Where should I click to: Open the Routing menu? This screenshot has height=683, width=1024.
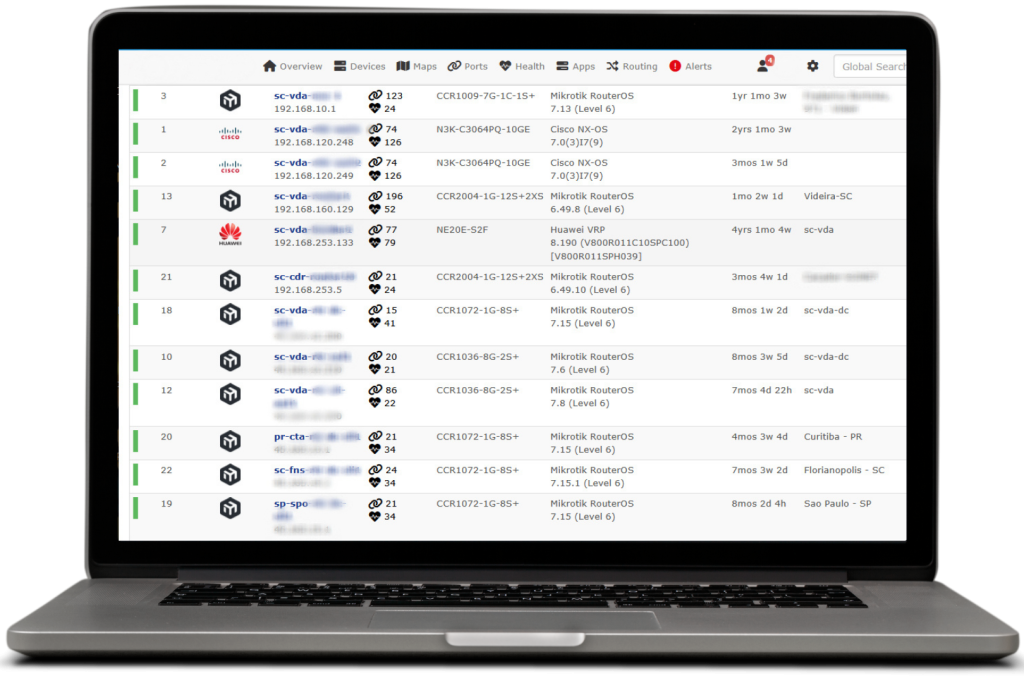[x=632, y=66]
